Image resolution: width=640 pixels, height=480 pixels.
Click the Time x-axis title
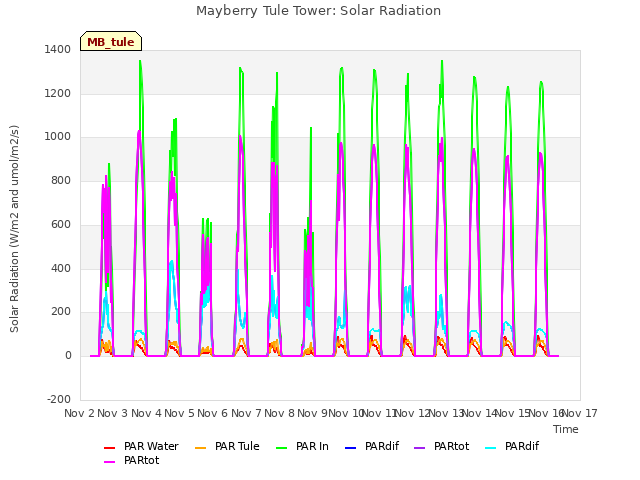point(566,429)
